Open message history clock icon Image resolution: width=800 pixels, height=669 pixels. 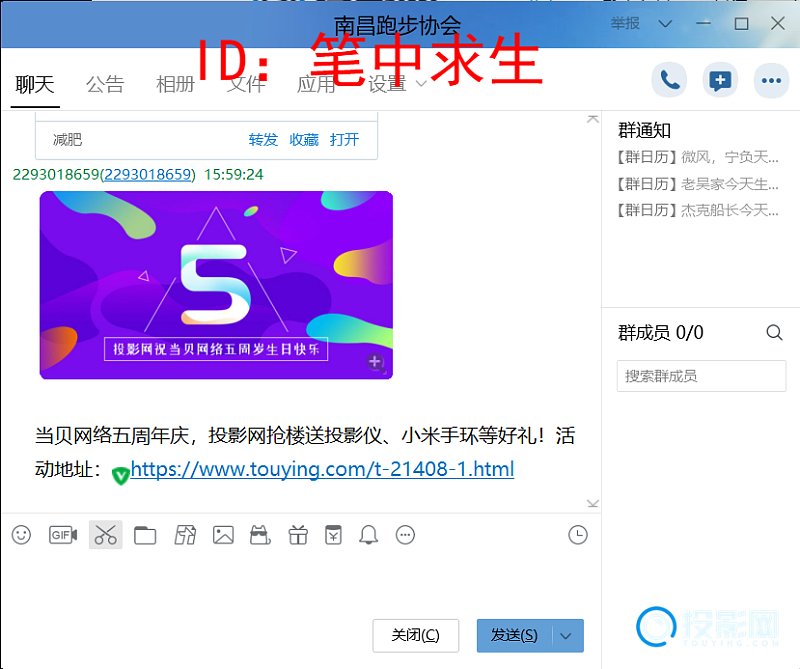[578, 535]
